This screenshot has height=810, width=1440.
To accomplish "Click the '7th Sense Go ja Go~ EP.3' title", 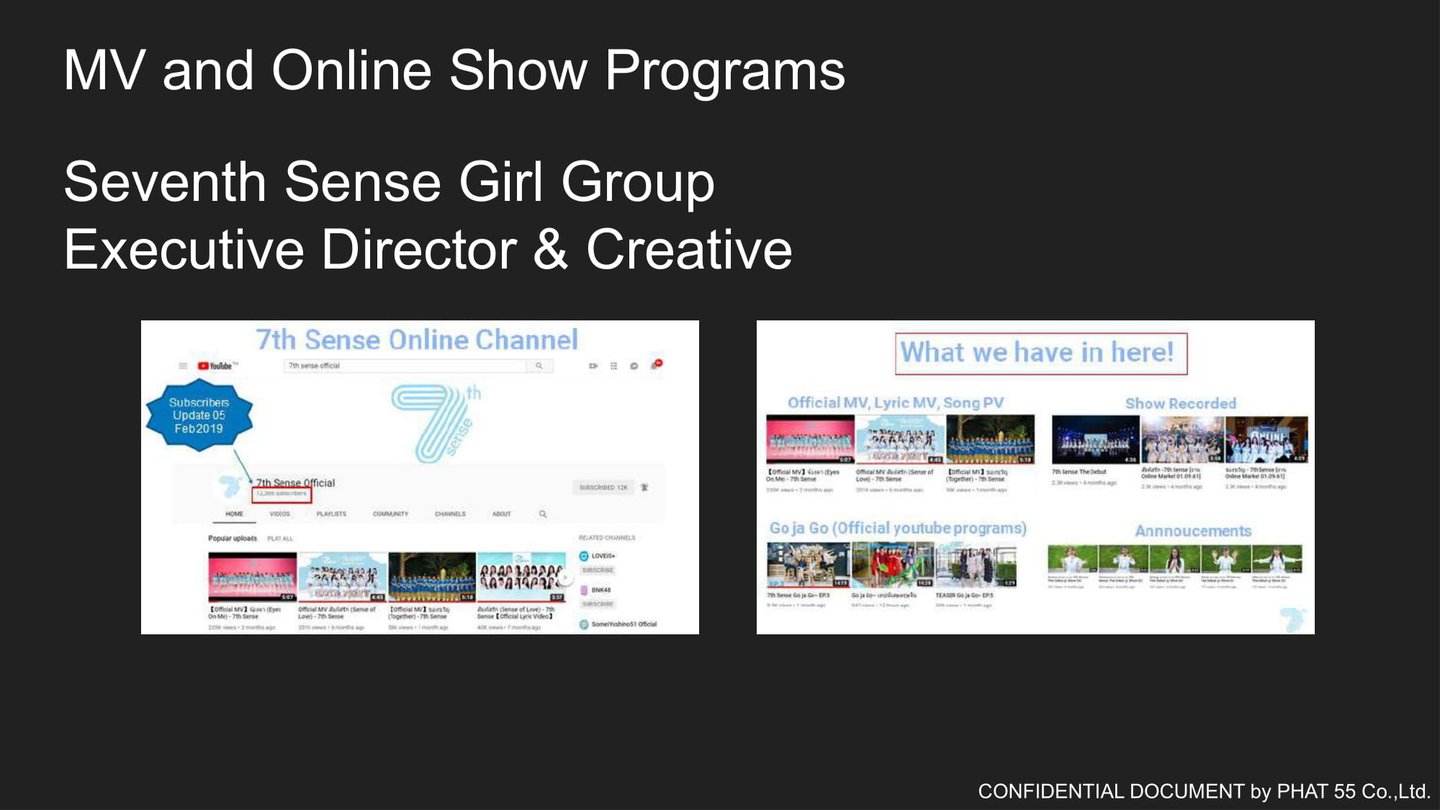I will click(798, 595).
